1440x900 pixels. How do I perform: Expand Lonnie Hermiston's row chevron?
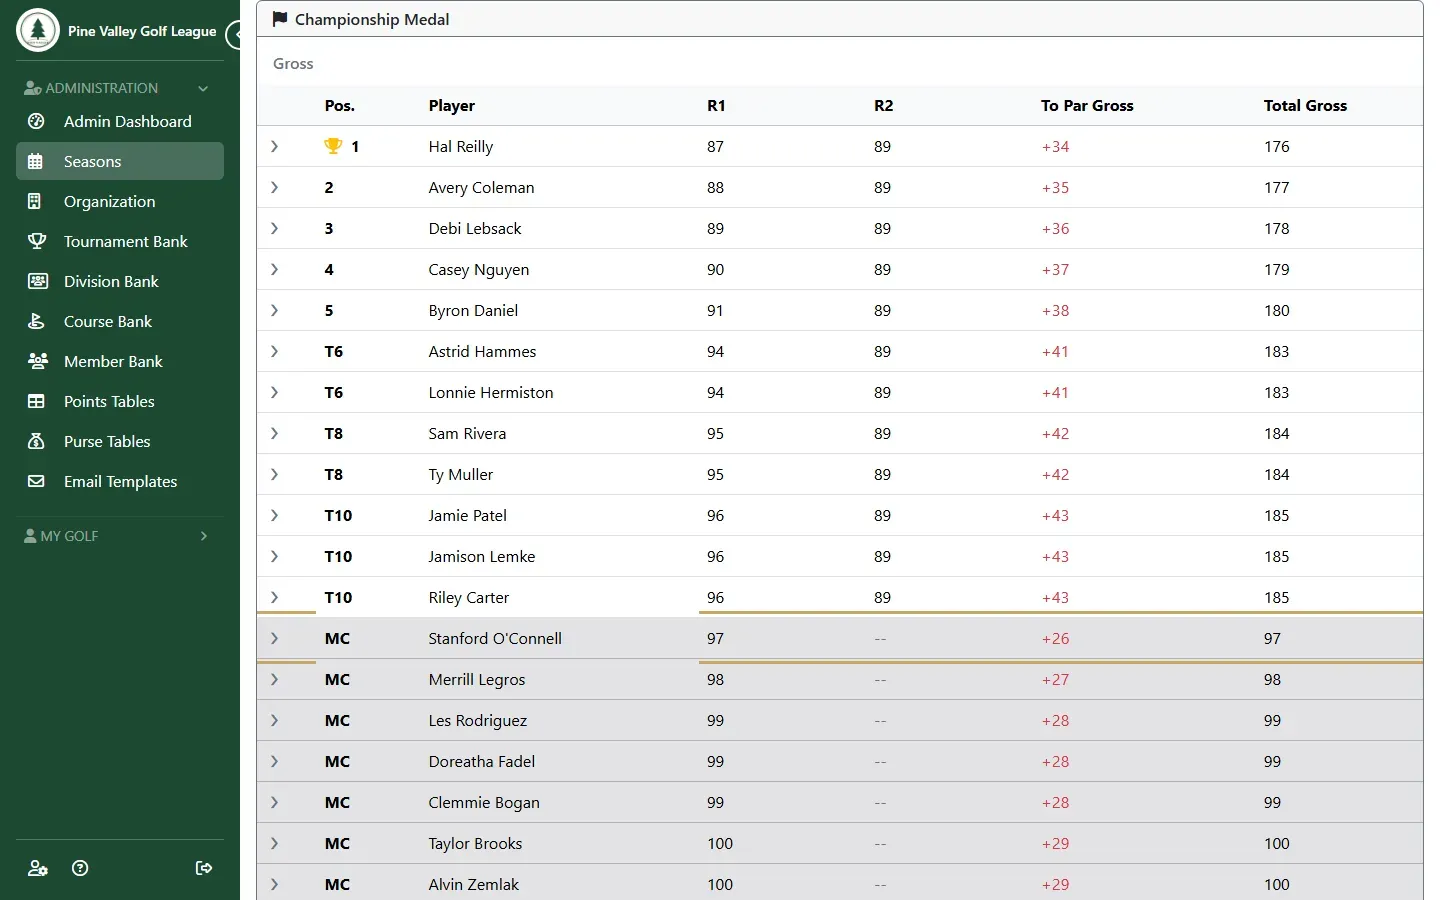click(274, 392)
